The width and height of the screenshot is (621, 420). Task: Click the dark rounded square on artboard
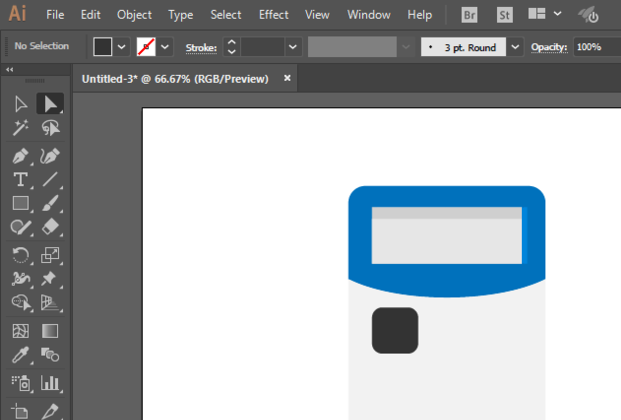[395, 330]
